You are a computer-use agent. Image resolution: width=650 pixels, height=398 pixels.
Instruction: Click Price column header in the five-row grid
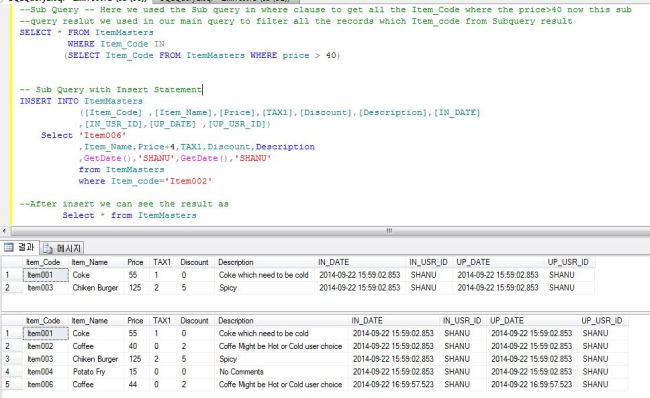coord(137,321)
